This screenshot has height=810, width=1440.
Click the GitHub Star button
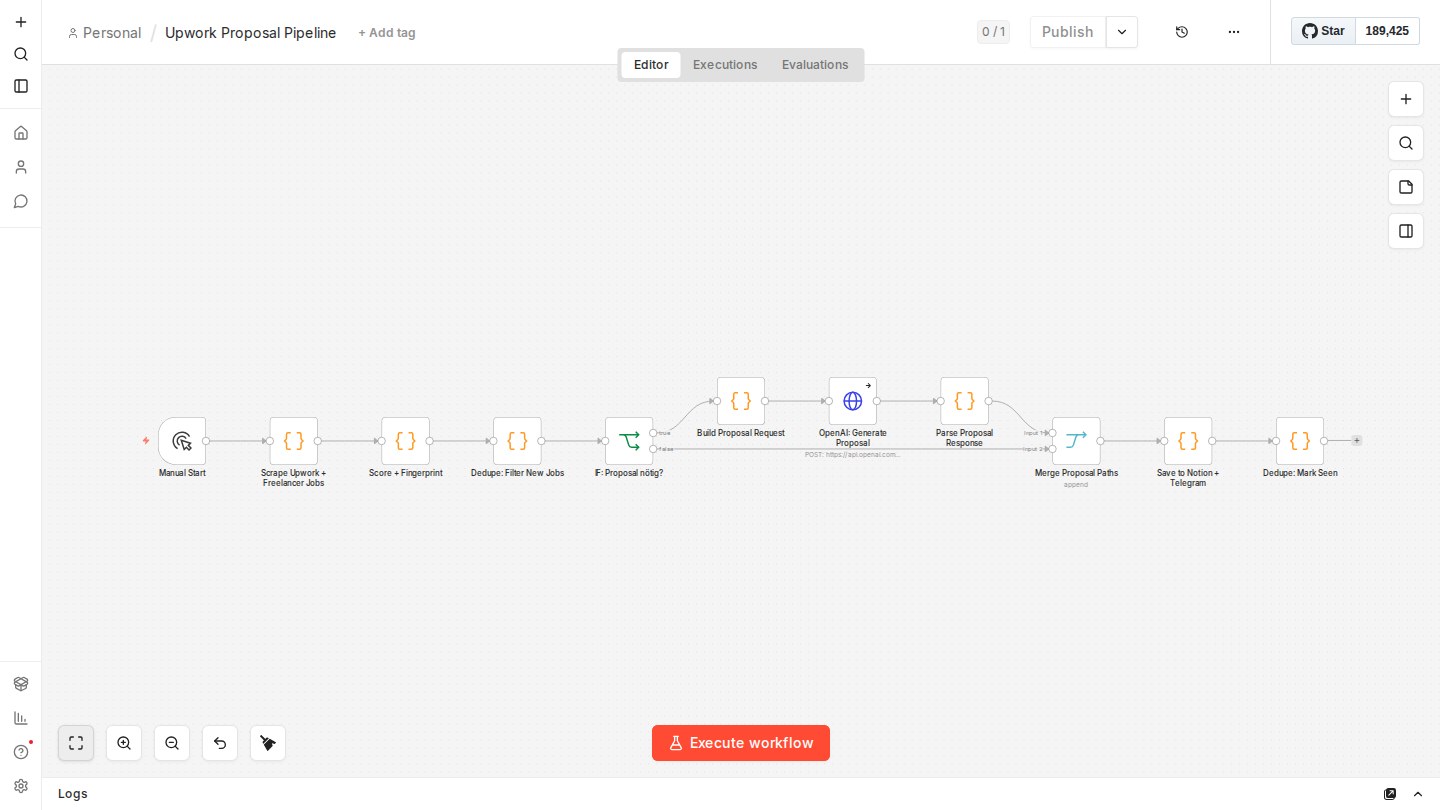point(1323,31)
